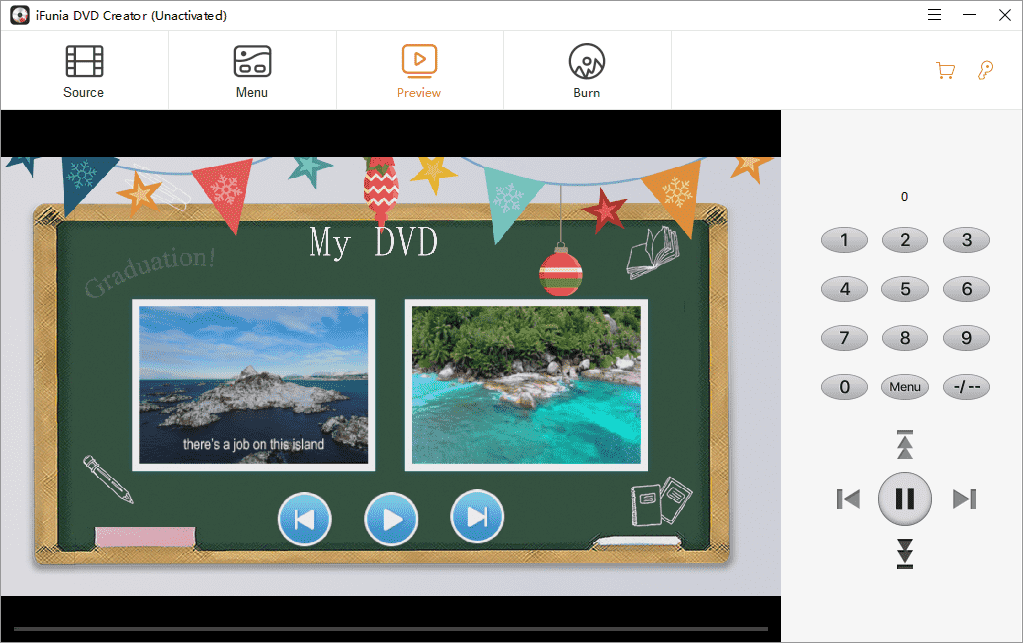Switch to the Source tab
This screenshot has width=1023, height=643.
tap(84, 70)
